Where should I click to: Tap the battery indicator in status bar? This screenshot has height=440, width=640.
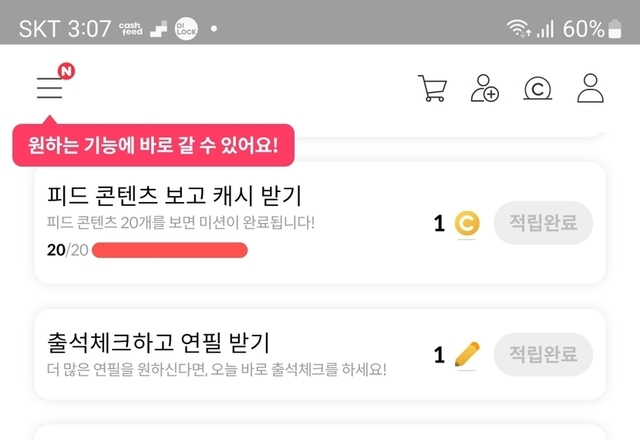coord(614,29)
